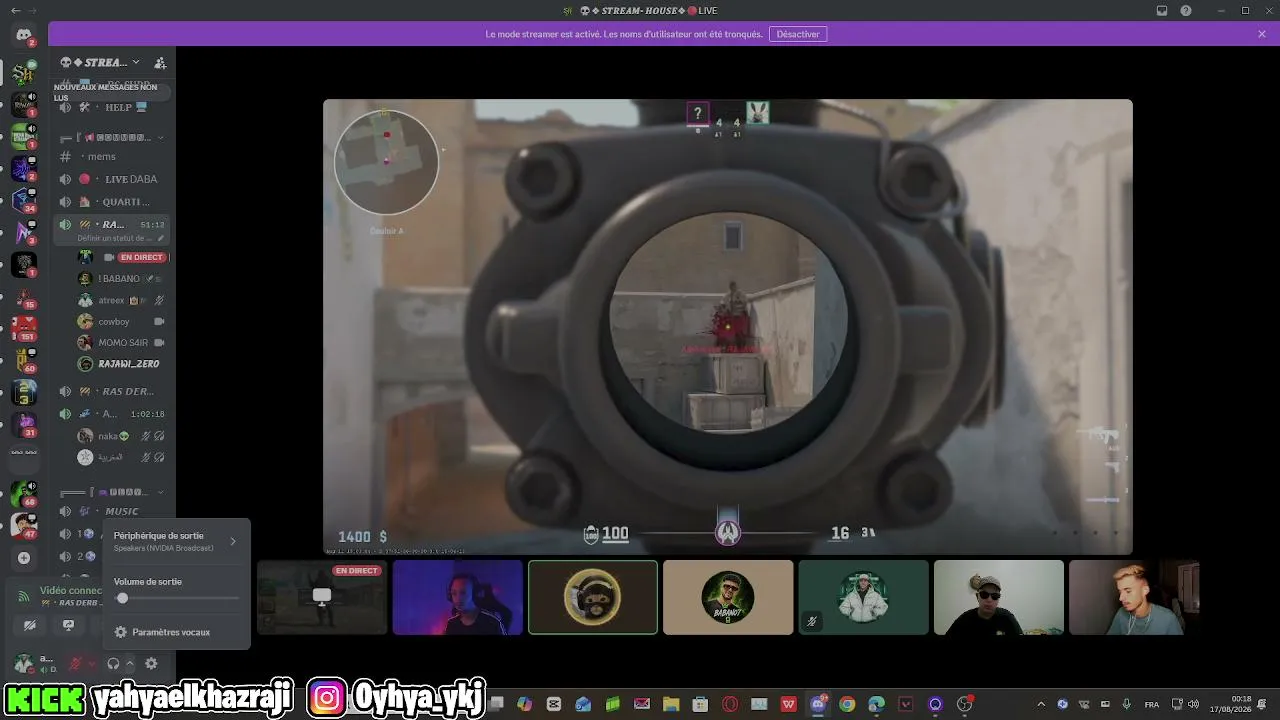Open microphone options arrow next to mute

click(x=91, y=664)
